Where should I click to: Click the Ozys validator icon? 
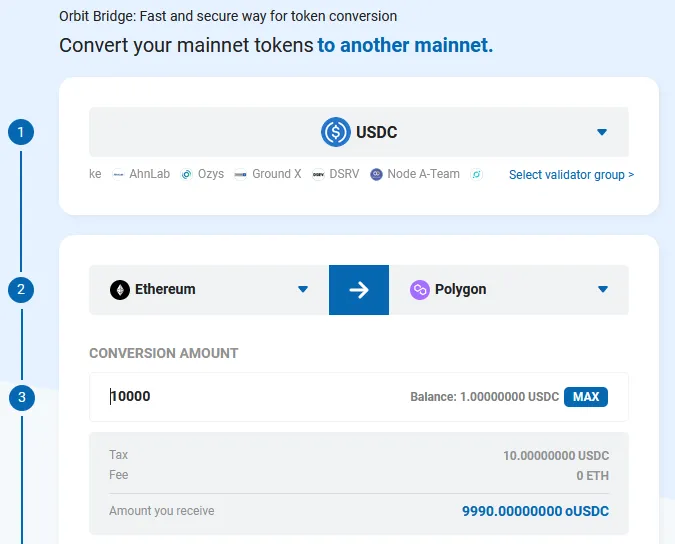pyautogui.click(x=186, y=174)
